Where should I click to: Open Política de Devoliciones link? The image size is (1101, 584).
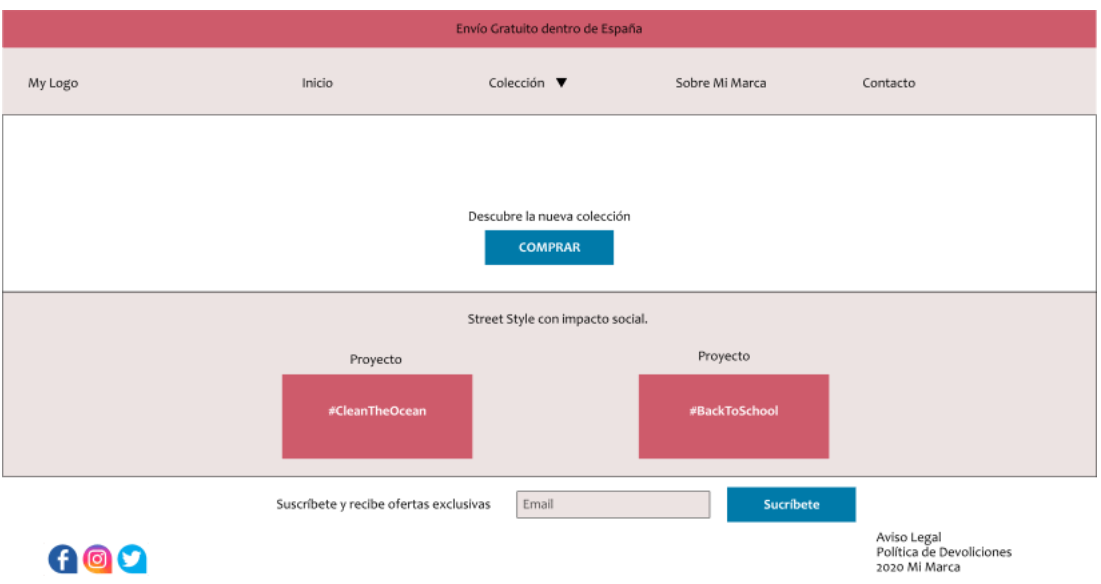click(944, 552)
